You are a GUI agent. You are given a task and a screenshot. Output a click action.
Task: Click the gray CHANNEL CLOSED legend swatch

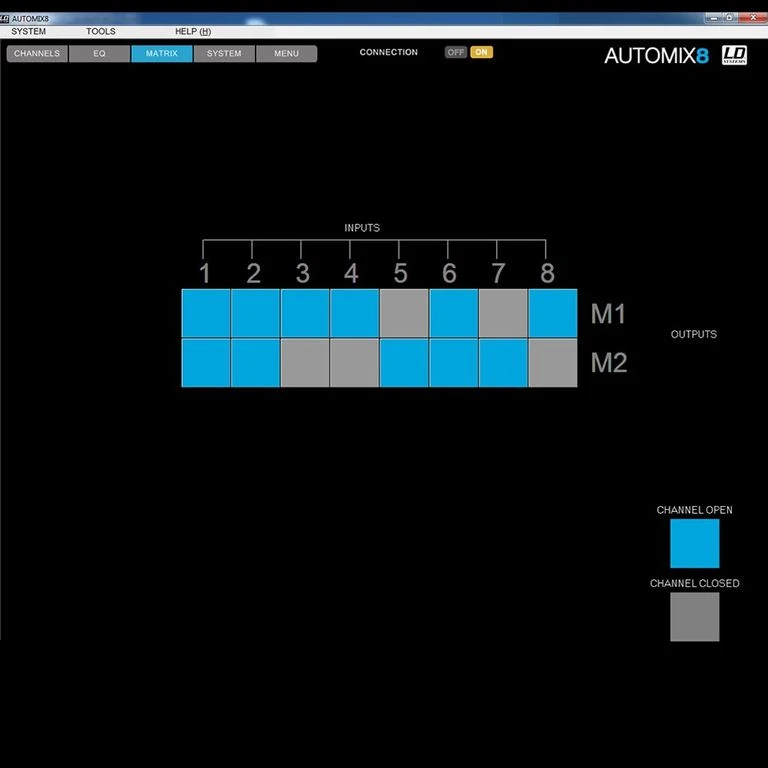pos(694,617)
